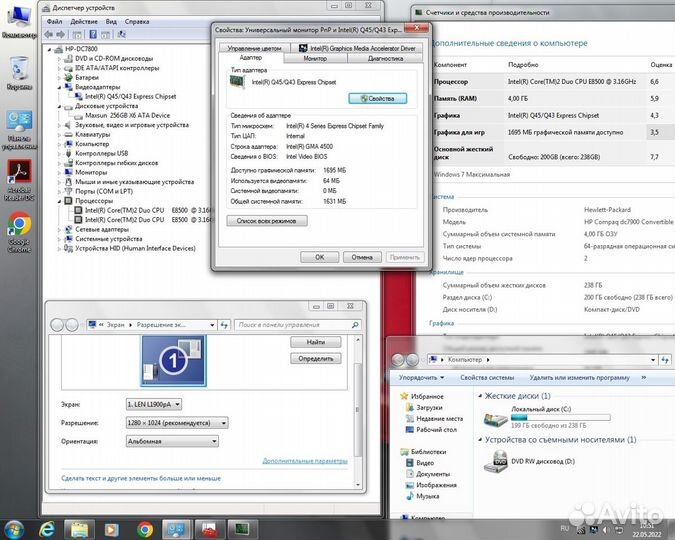Collapse Disk drives node

pyautogui.click(x=59, y=106)
